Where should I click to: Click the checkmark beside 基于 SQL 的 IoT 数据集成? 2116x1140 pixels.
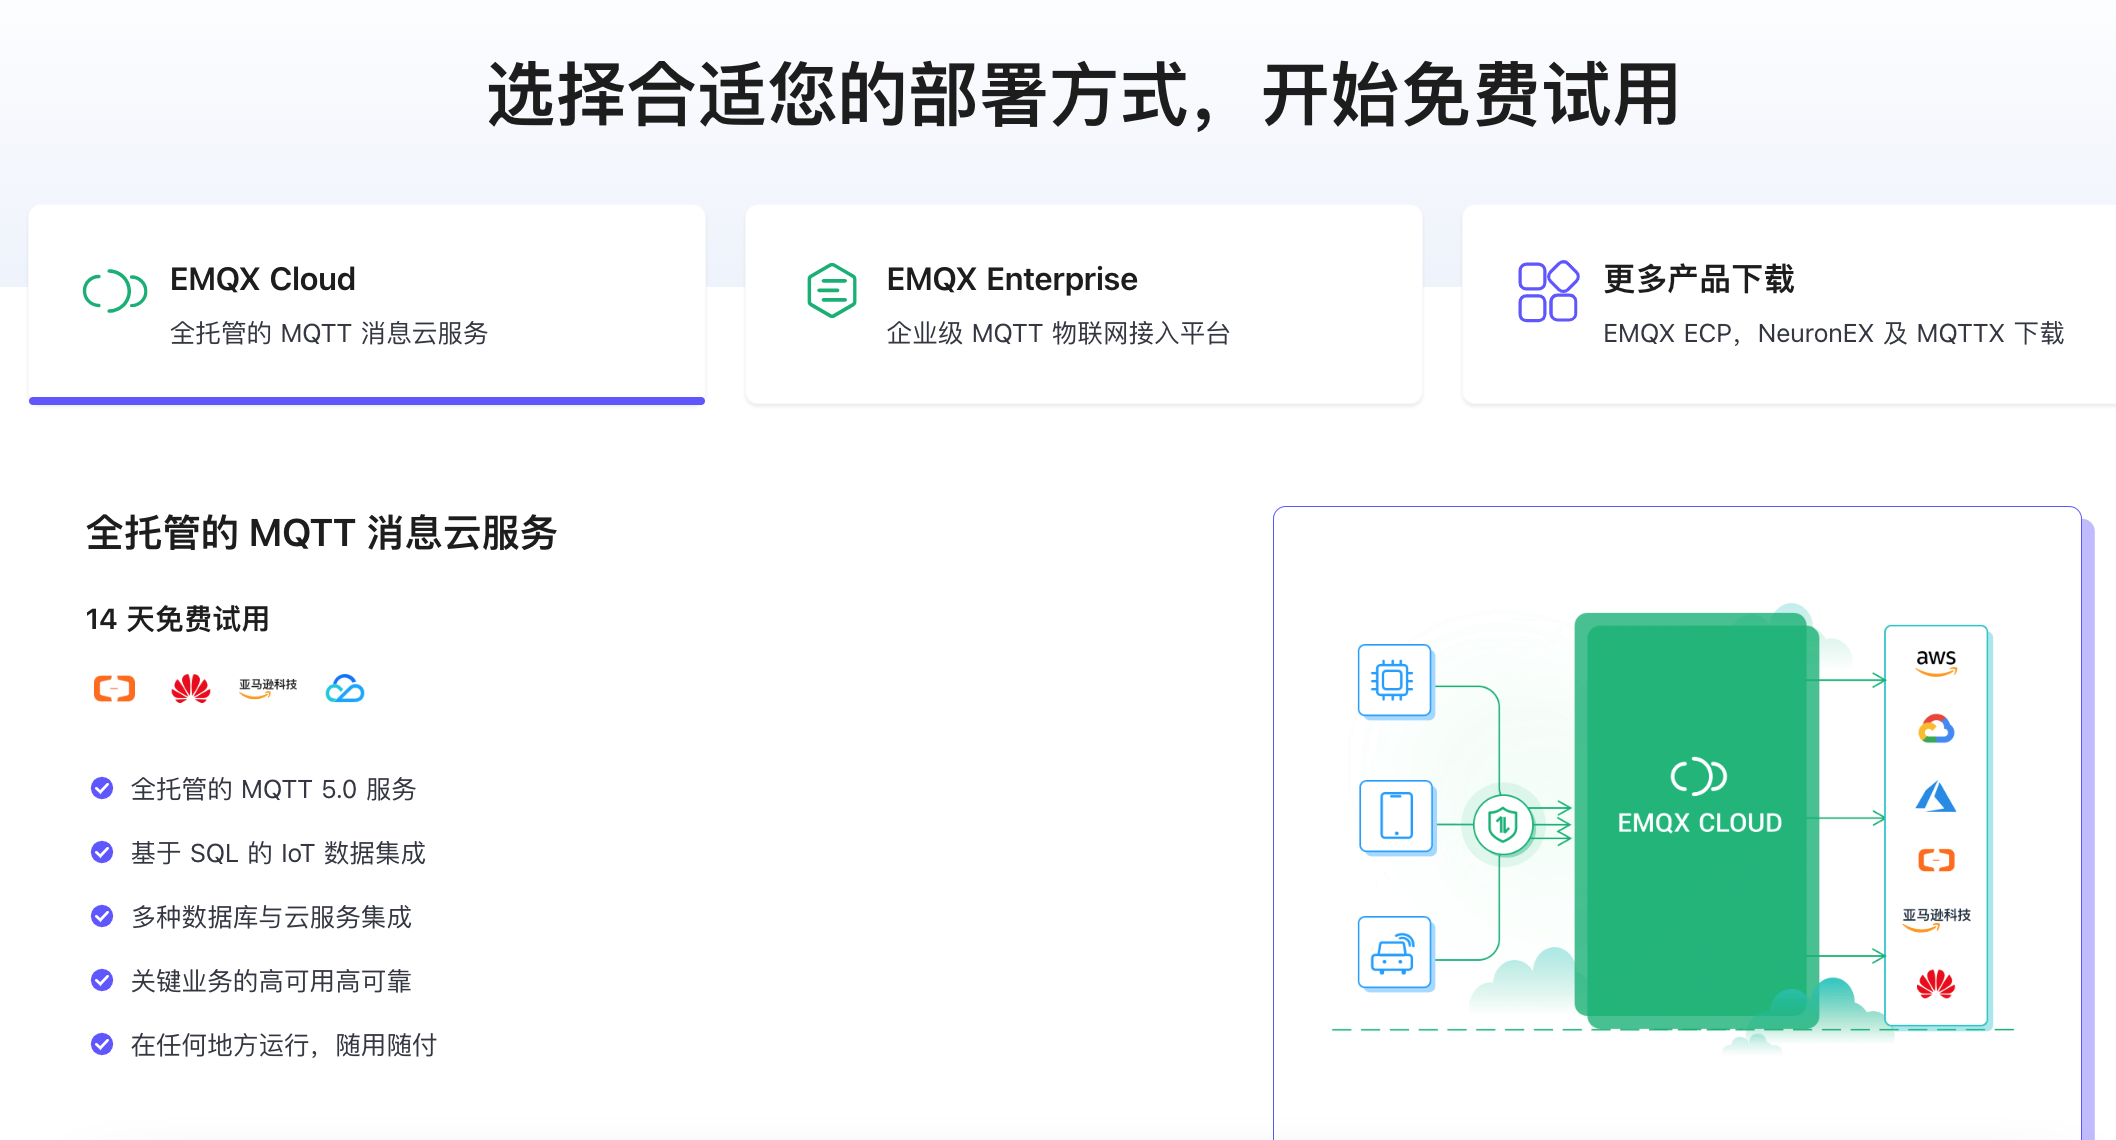(x=102, y=853)
